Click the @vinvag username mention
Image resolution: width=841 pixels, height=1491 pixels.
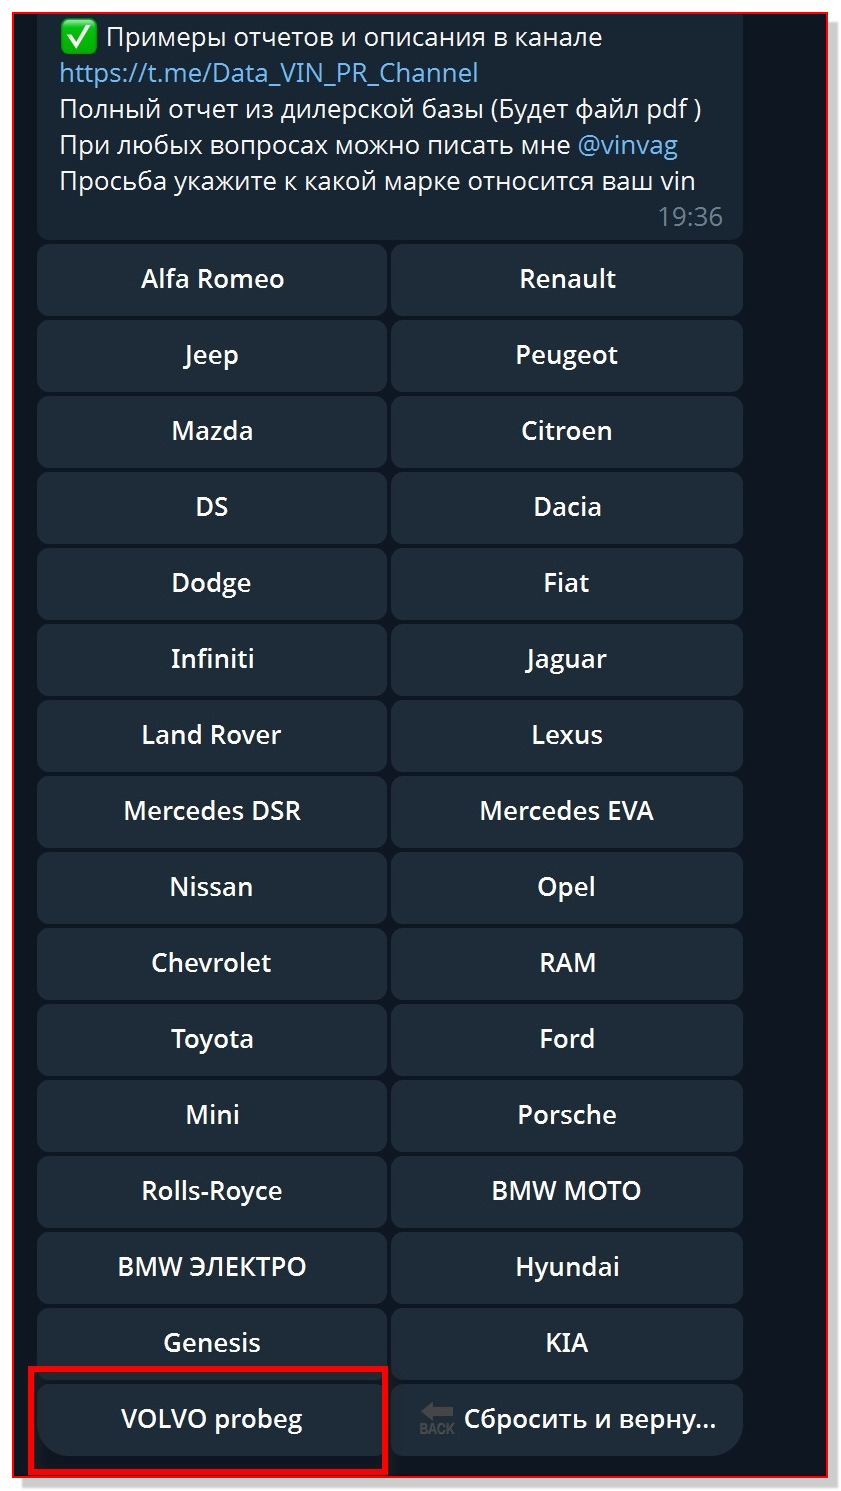(627, 145)
